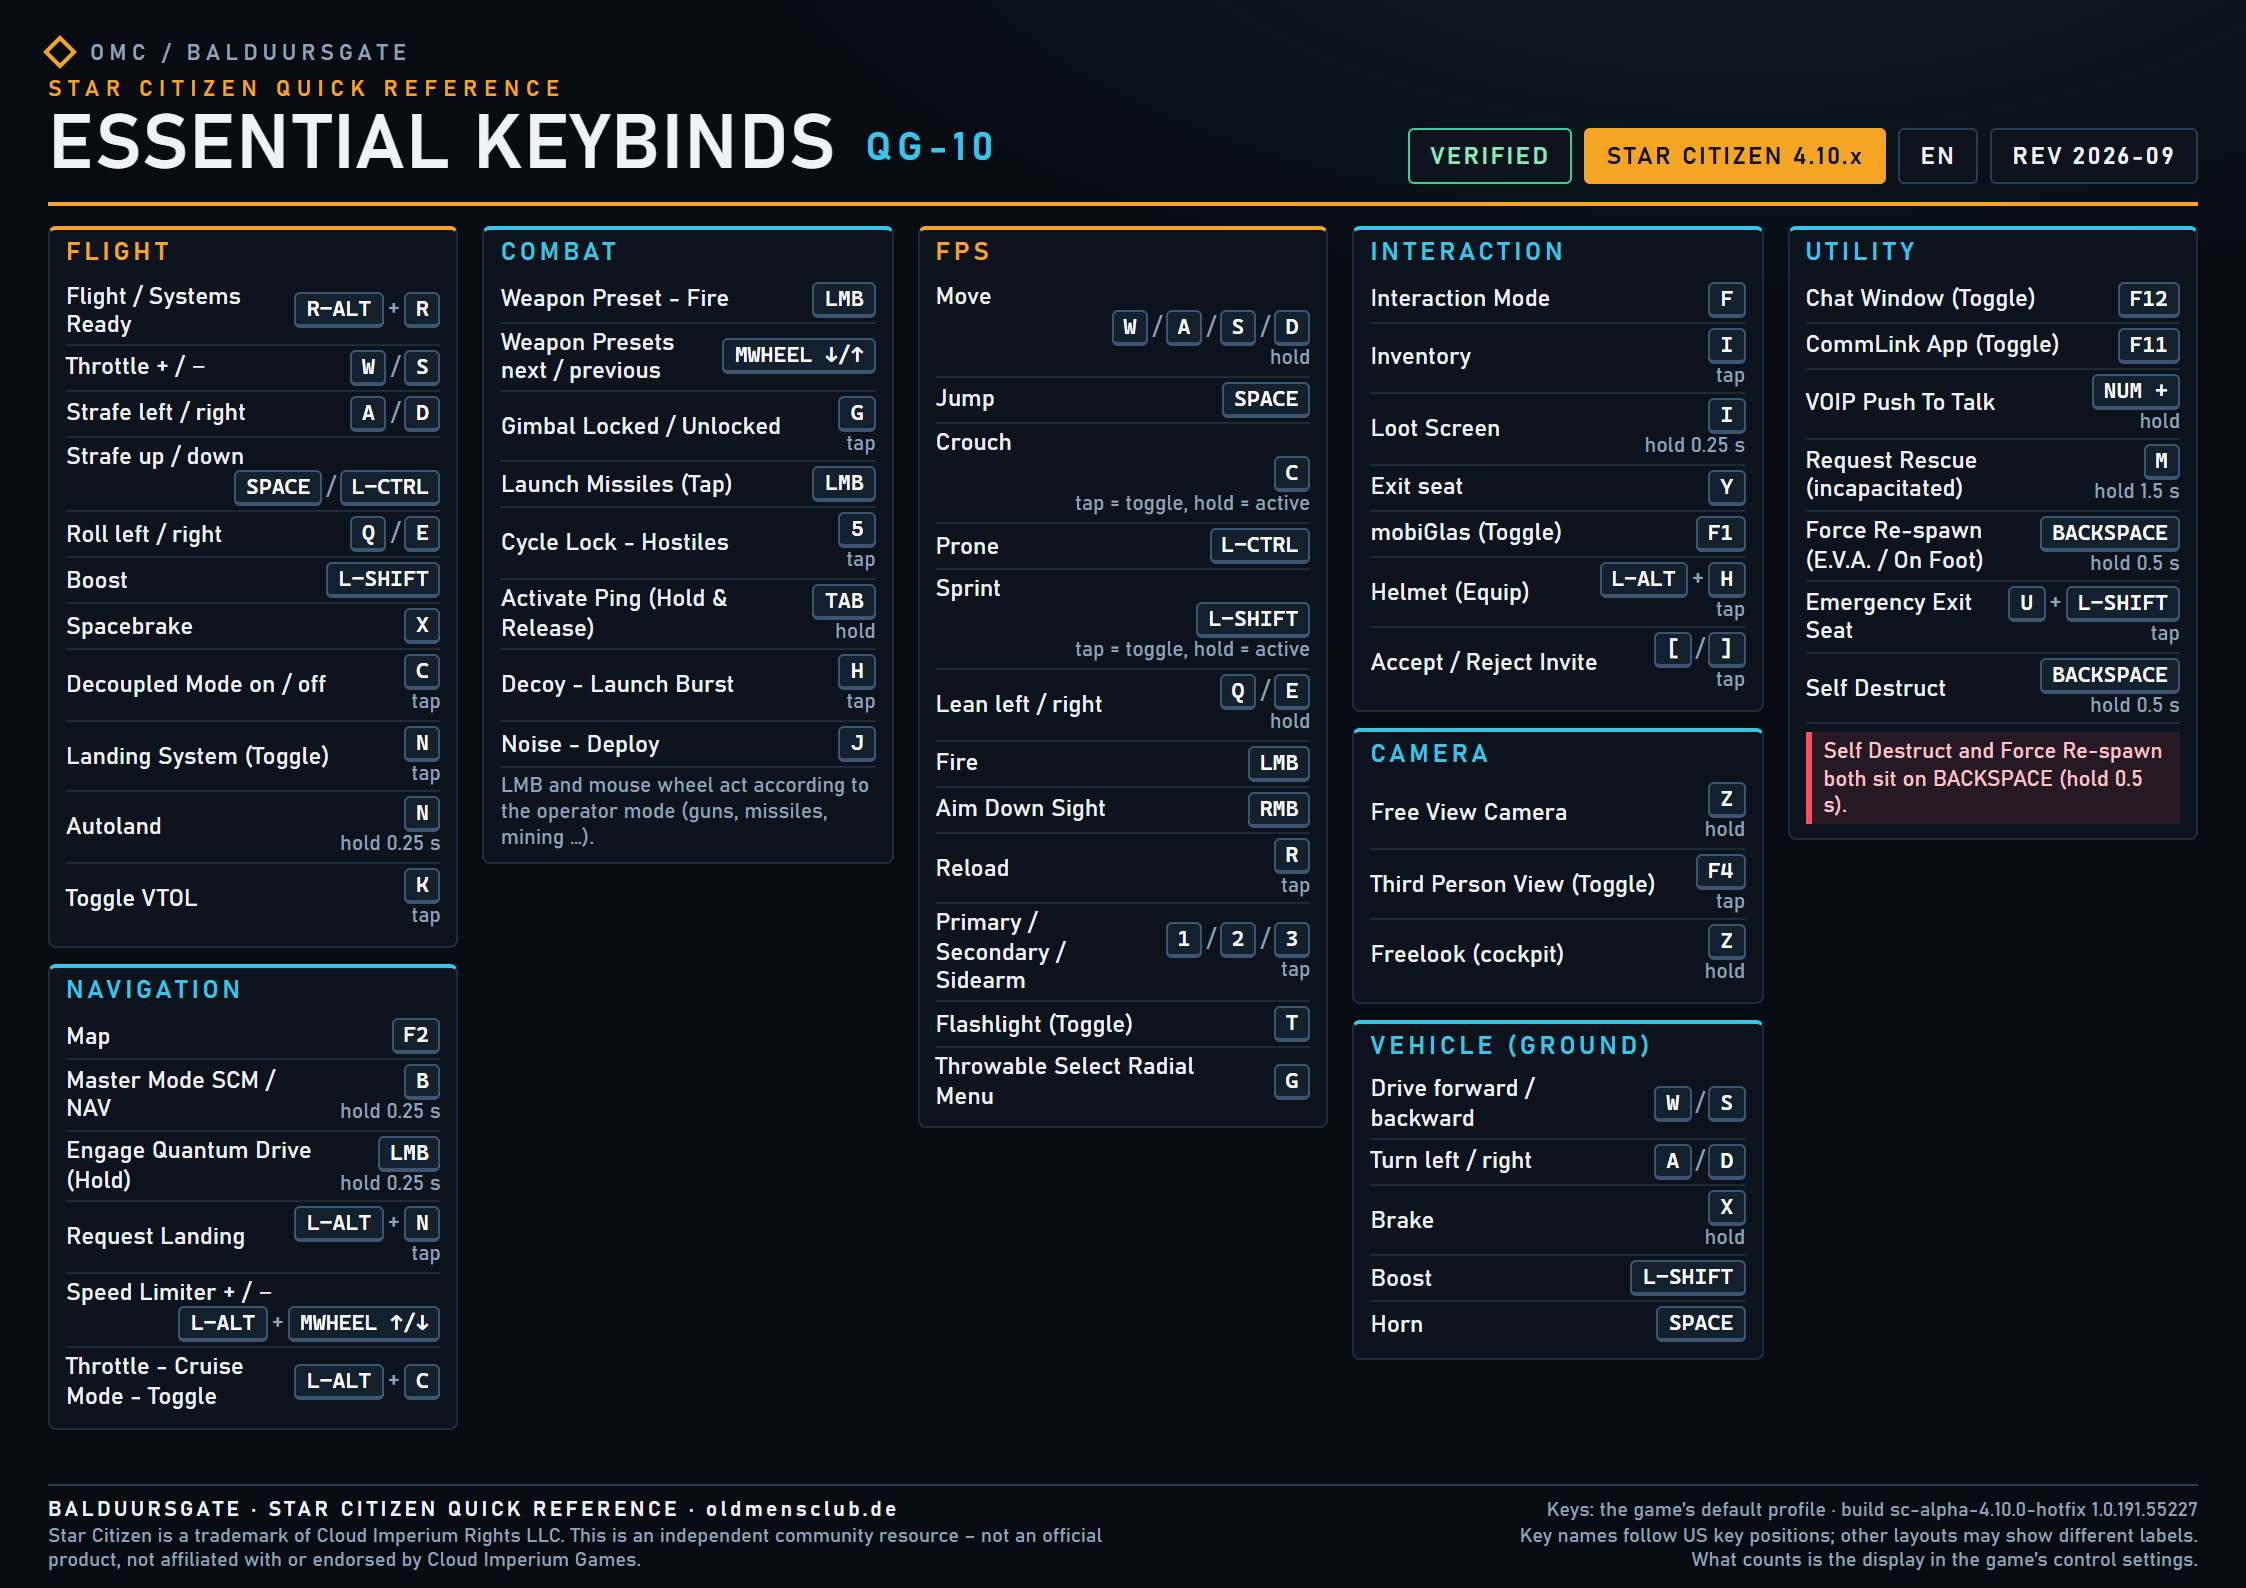Click the 'Gimbal Locked / Unlocked' label
The image size is (2246, 1588).
click(640, 426)
